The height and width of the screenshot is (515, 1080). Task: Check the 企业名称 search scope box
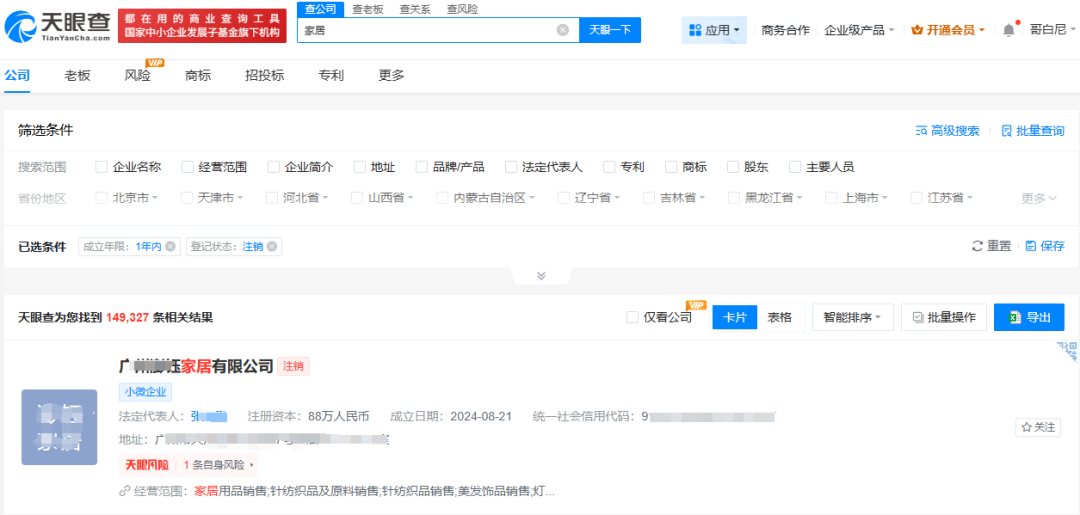(102, 167)
